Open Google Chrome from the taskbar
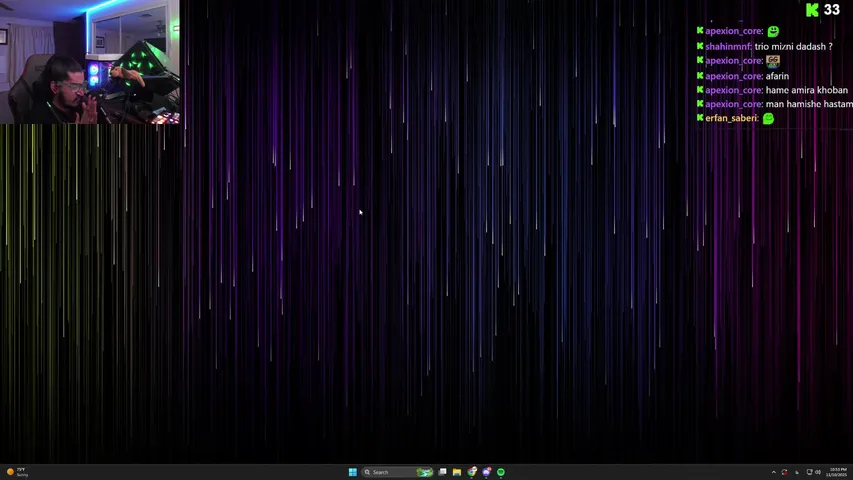This screenshot has height=480, width=853. (x=472, y=472)
